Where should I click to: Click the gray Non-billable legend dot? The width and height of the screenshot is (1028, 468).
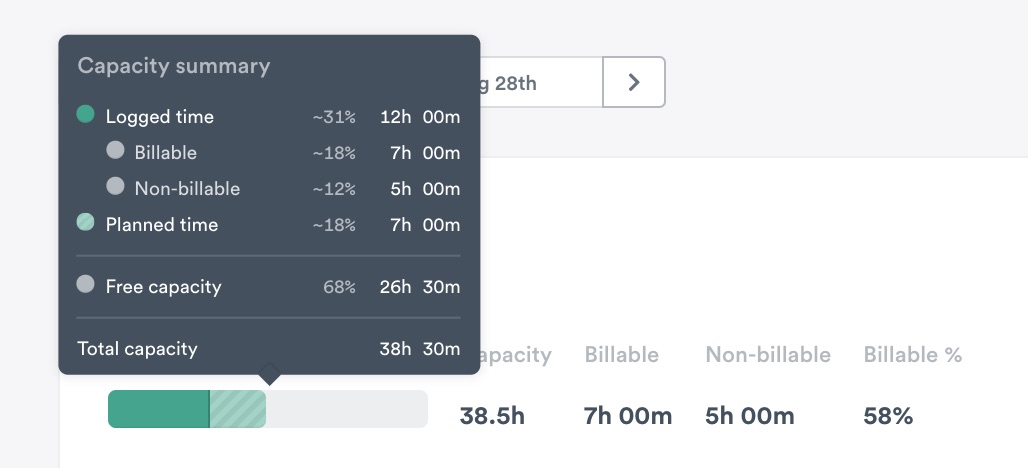point(115,186)
